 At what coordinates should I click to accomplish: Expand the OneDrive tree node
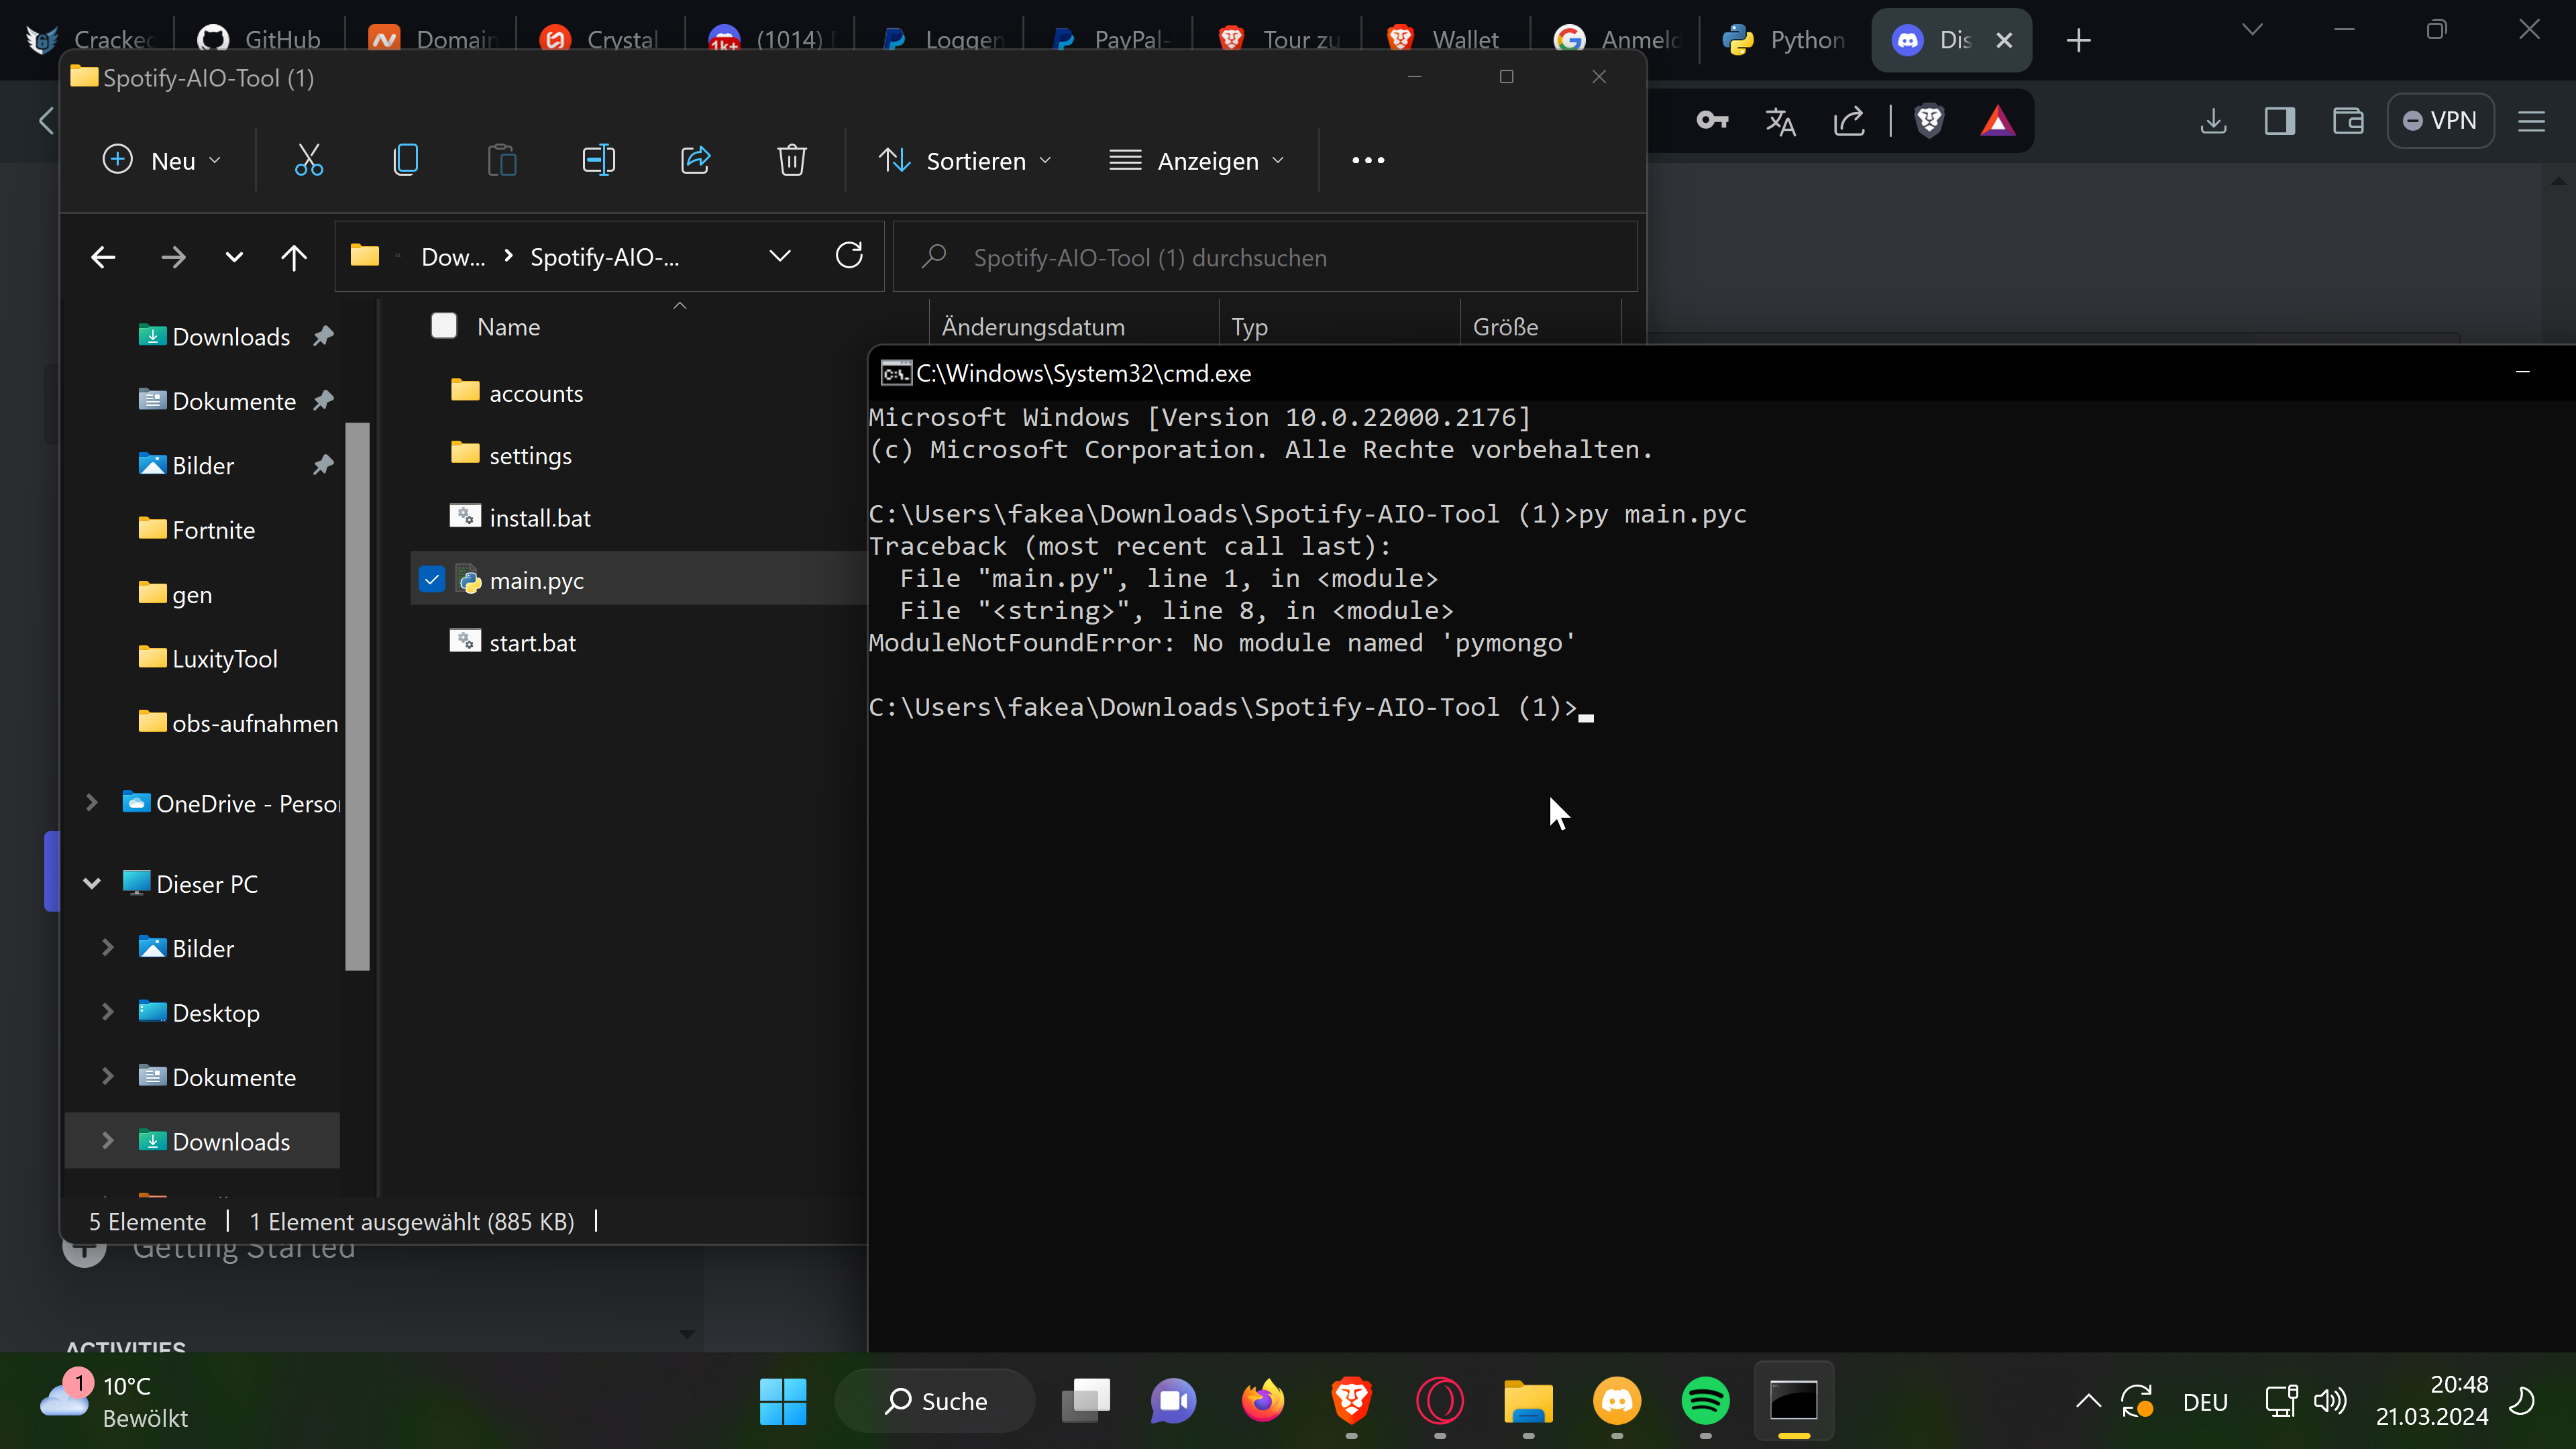pyautogui.click(x=92, y=803)
